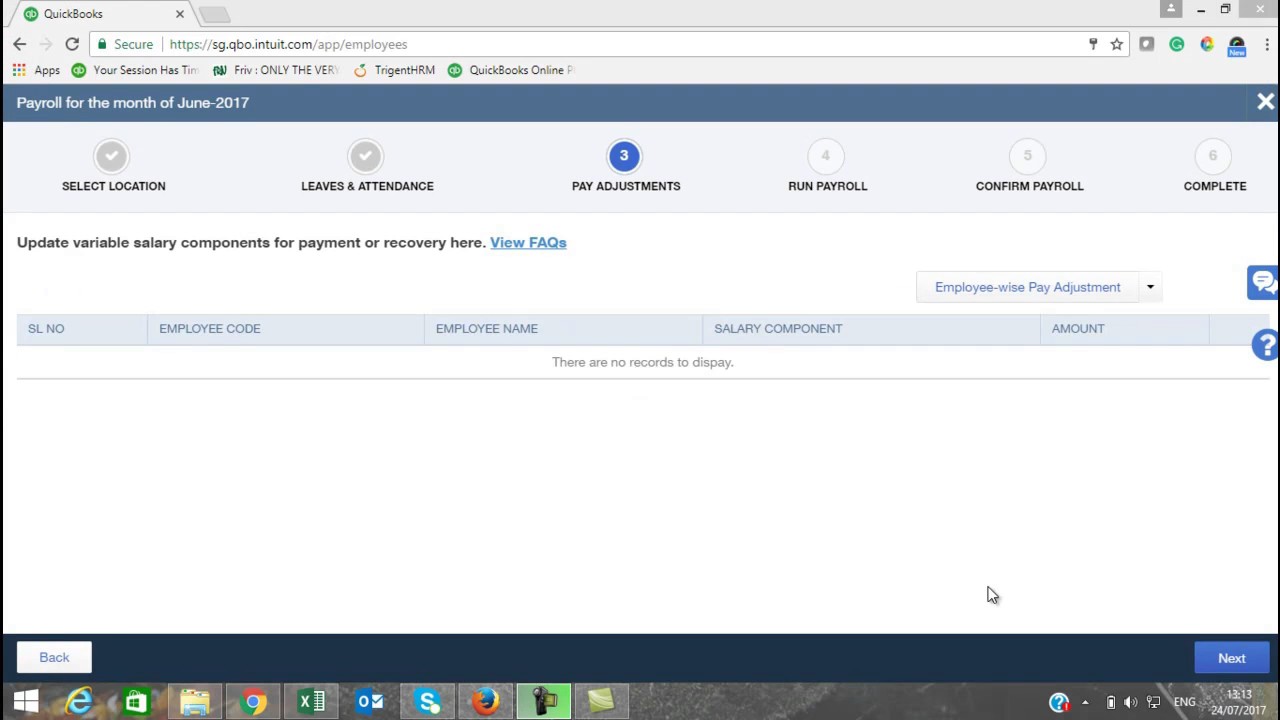Image resolution: width=1280 pixels, height=720 pixels.
Task: Jump to step 4 Run Payroll circle
Action: 826,156
